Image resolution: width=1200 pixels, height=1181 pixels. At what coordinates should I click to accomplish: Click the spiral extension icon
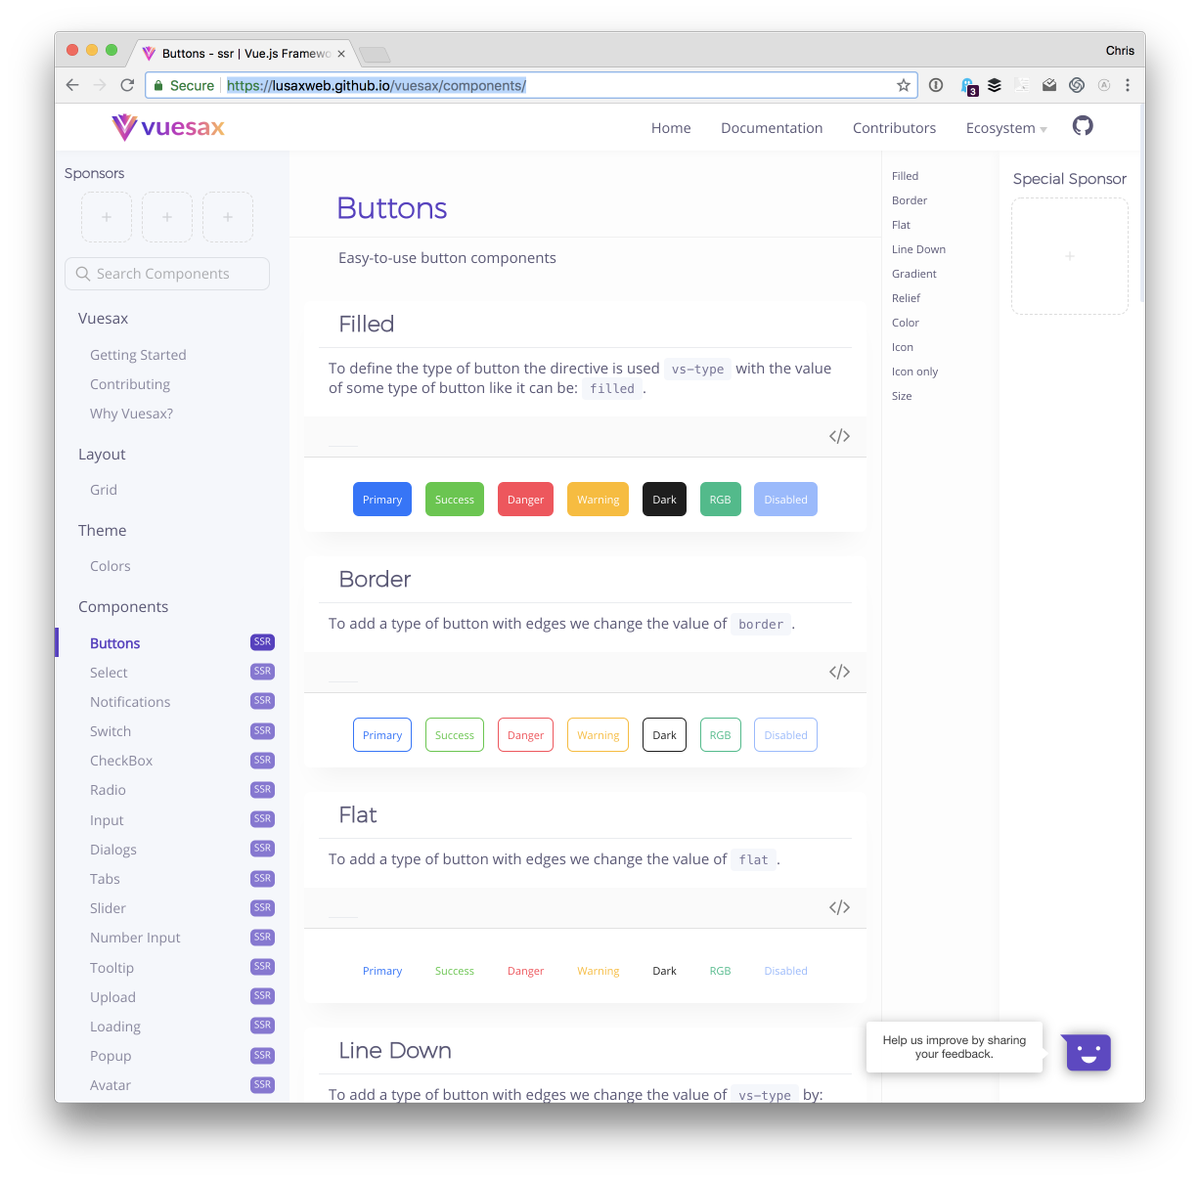point(1077,86)
